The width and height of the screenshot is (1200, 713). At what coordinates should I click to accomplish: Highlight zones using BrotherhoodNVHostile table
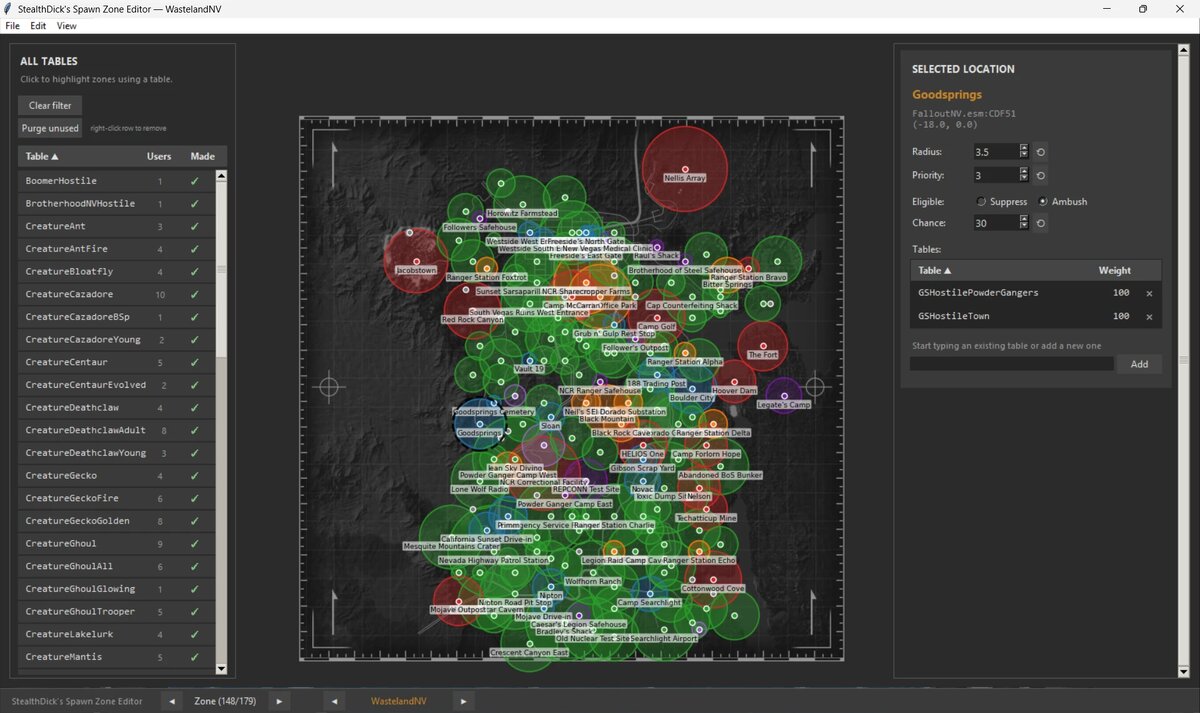coord(117,204)
